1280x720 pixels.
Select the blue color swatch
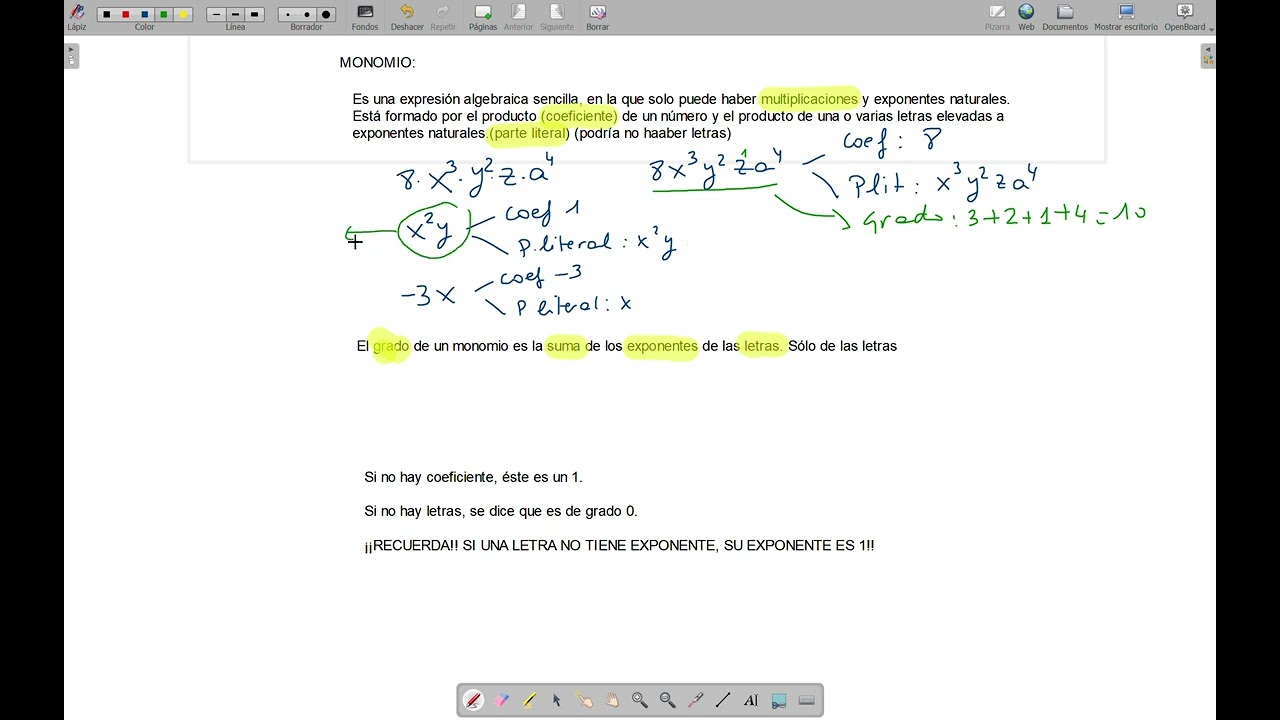click(145, 15)
